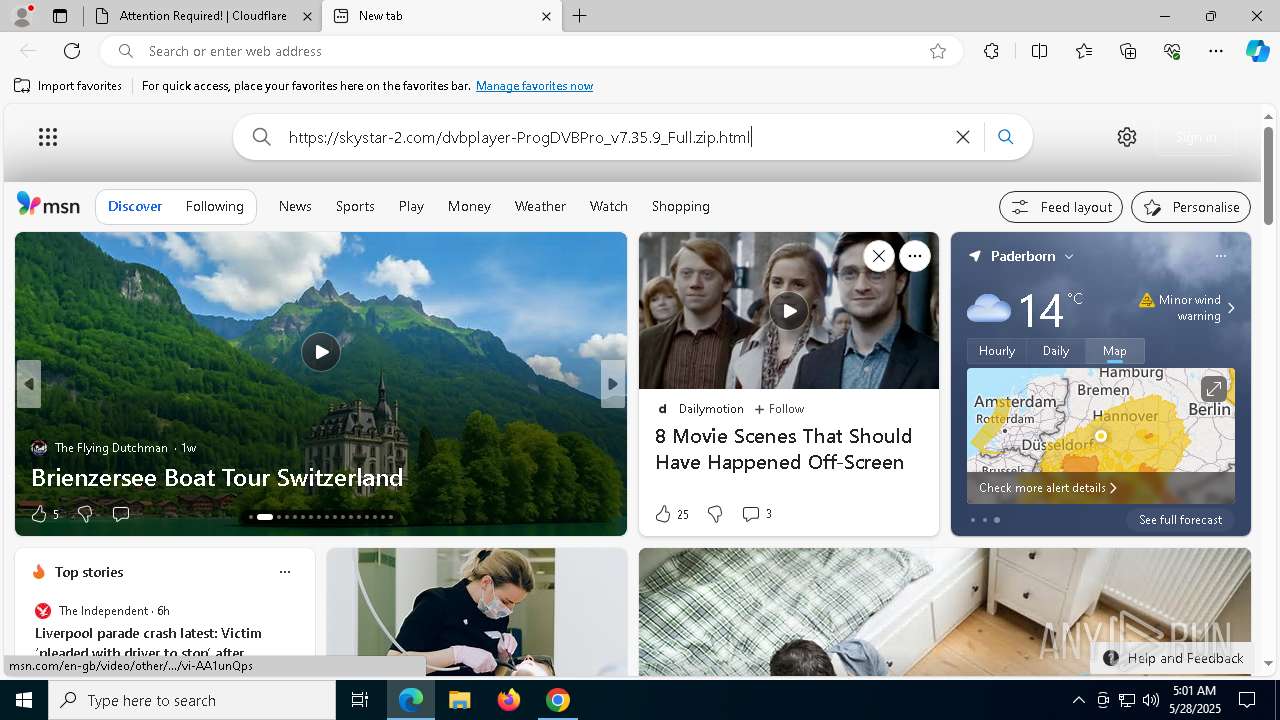Select the Discover feed tab
The image size is (1280, 720).
(135, 207)
